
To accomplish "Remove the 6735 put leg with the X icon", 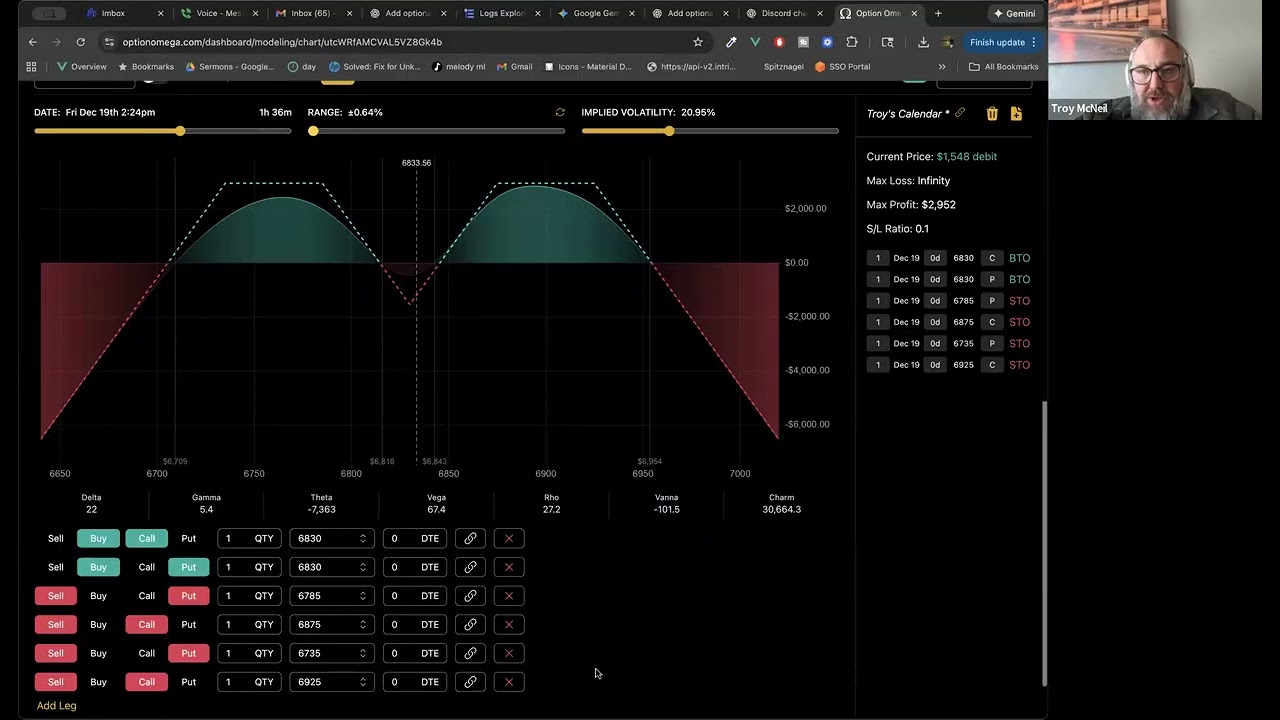I will click(509, 653).
